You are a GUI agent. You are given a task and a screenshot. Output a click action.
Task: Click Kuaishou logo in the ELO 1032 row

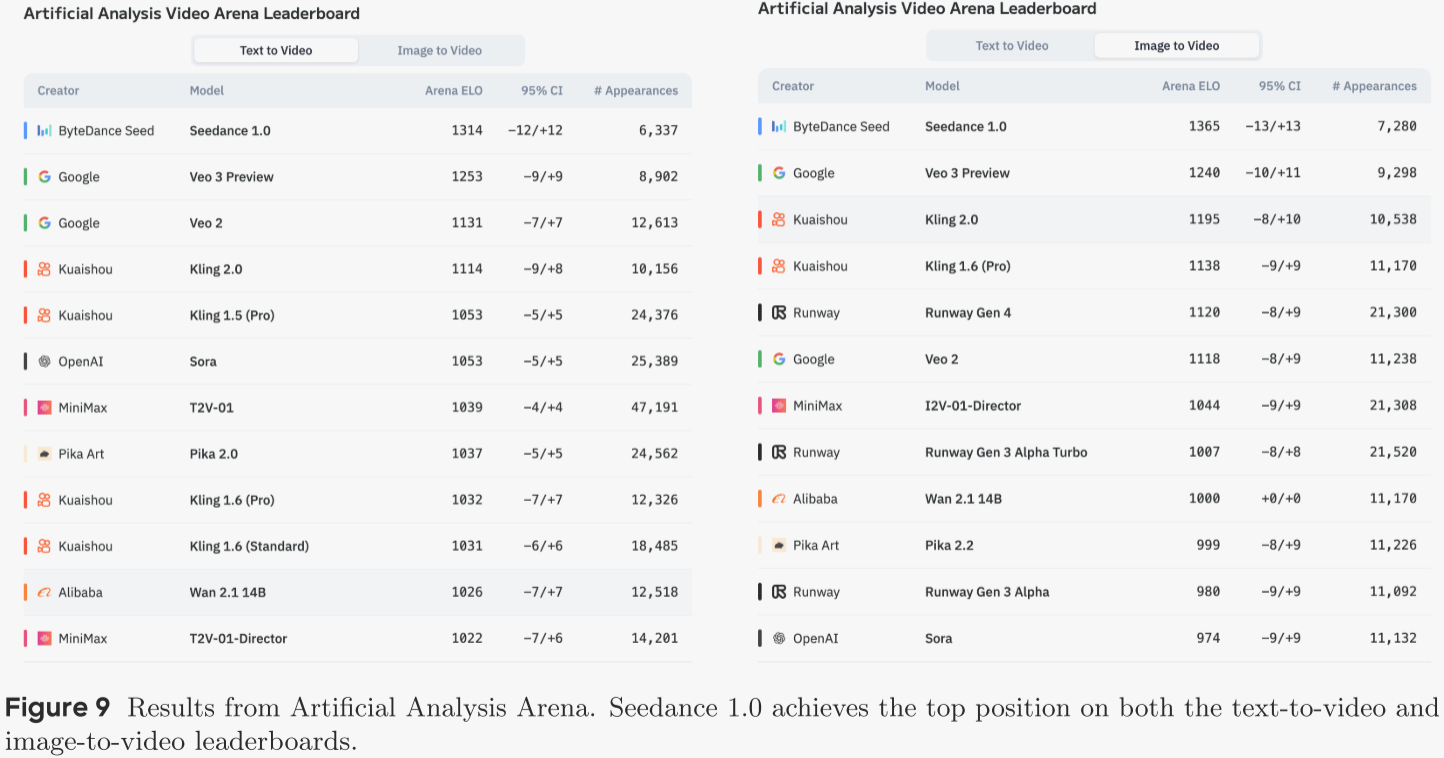tap(44, 500)
